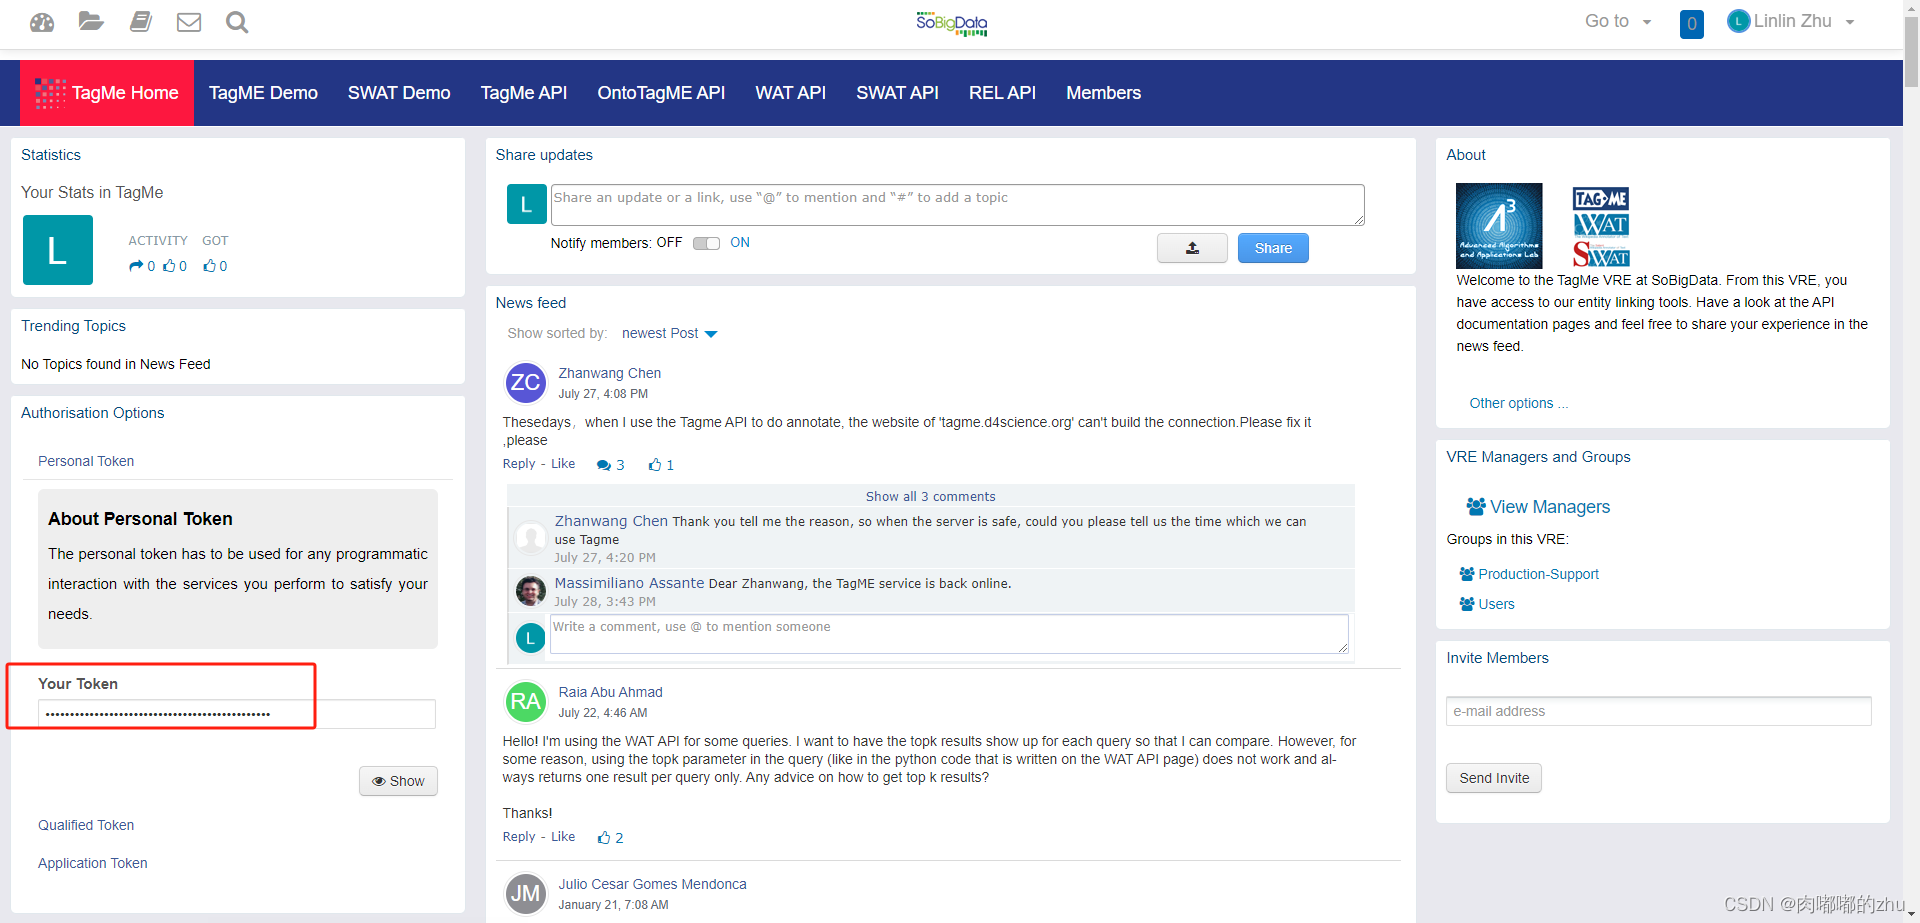Click Massimiliano Assante's profile photo
This screenshot has width=1920, height=923.
point(530,591)
